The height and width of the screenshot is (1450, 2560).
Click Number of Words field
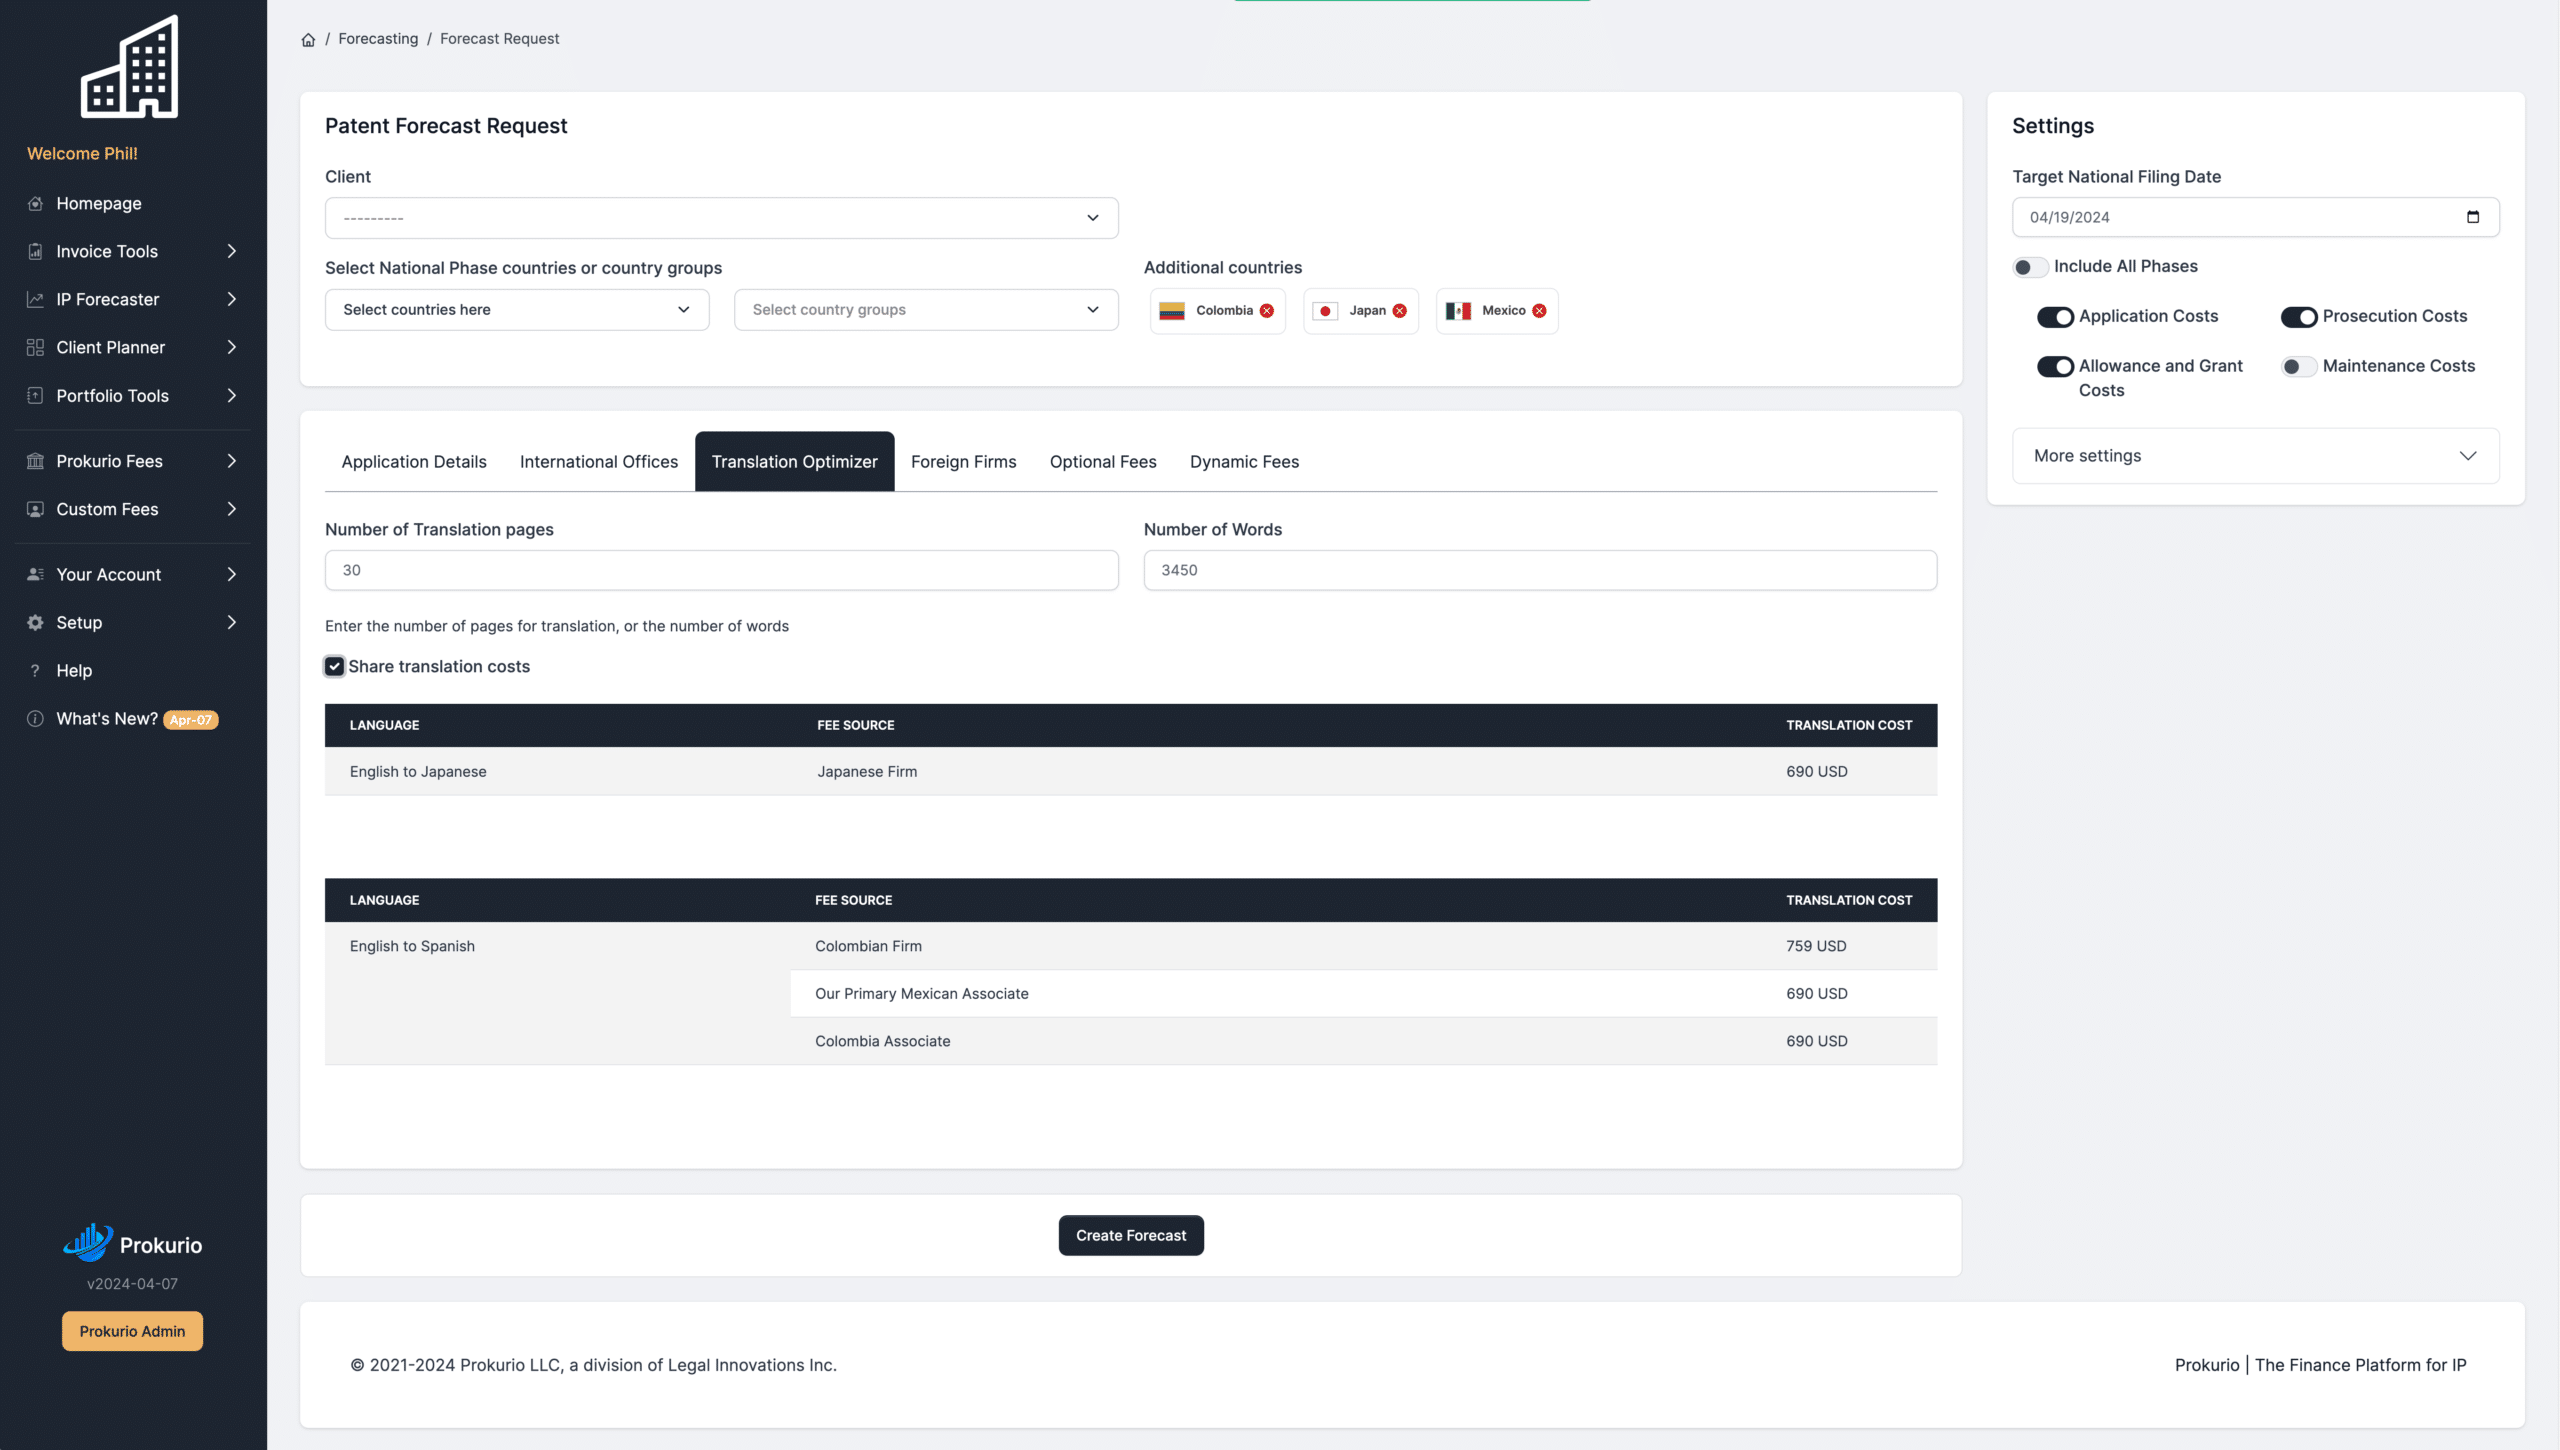click(x=1540, y=571)
